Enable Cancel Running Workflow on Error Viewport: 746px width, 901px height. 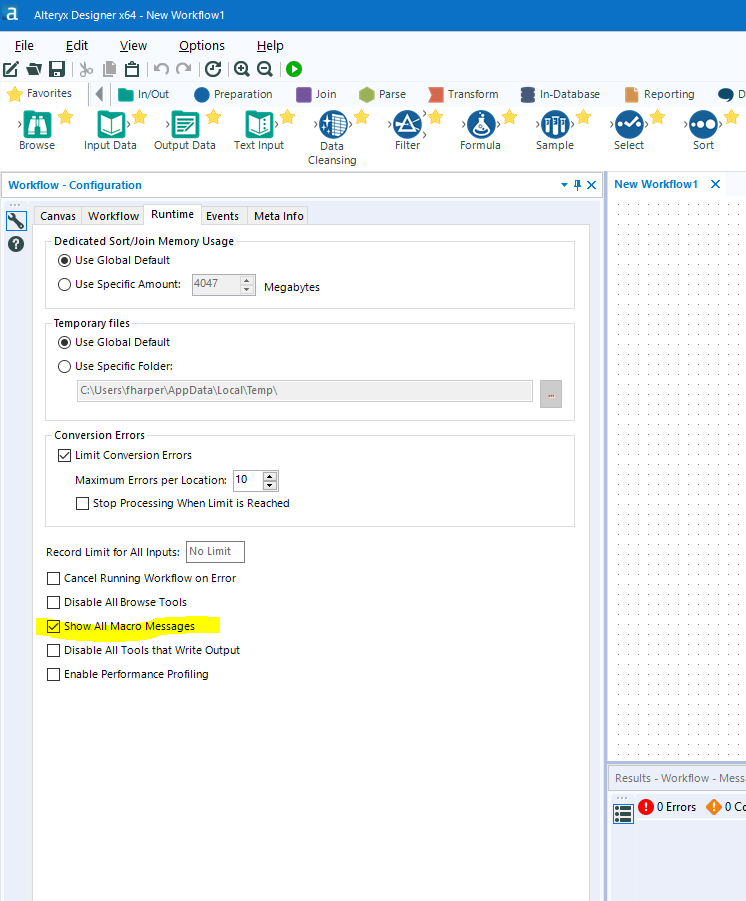(53, 578)
